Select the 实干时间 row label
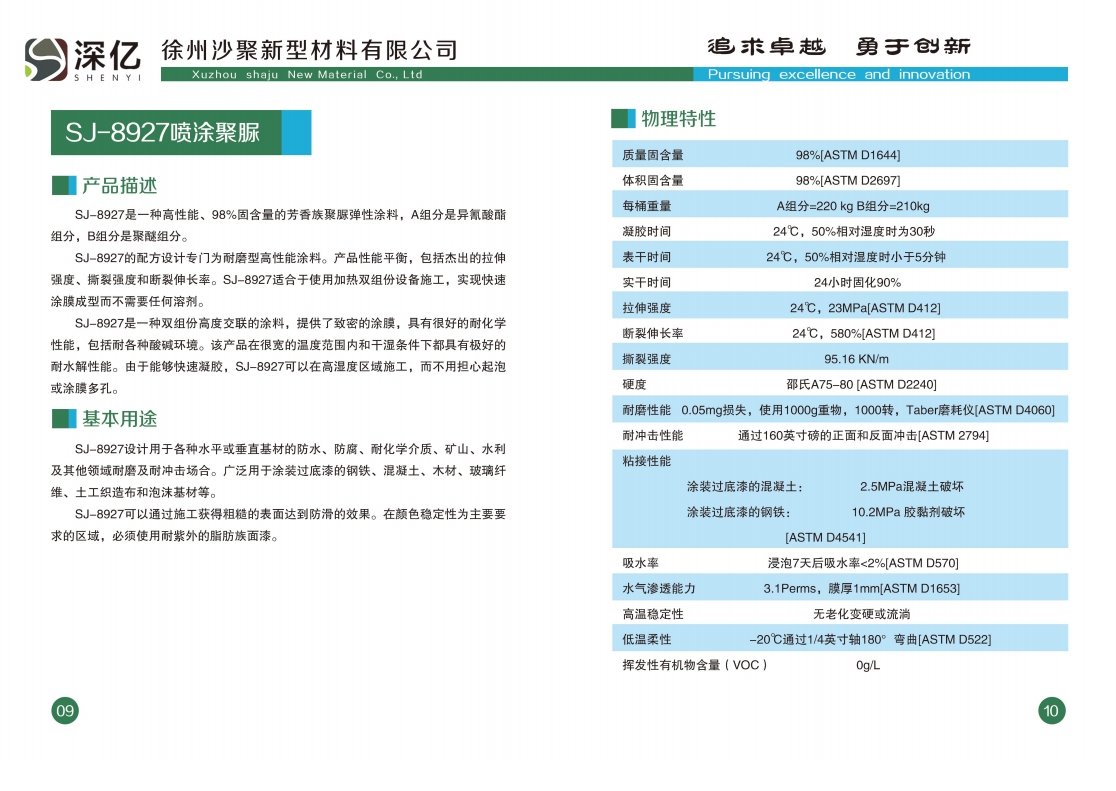 [x=647, y=283]
